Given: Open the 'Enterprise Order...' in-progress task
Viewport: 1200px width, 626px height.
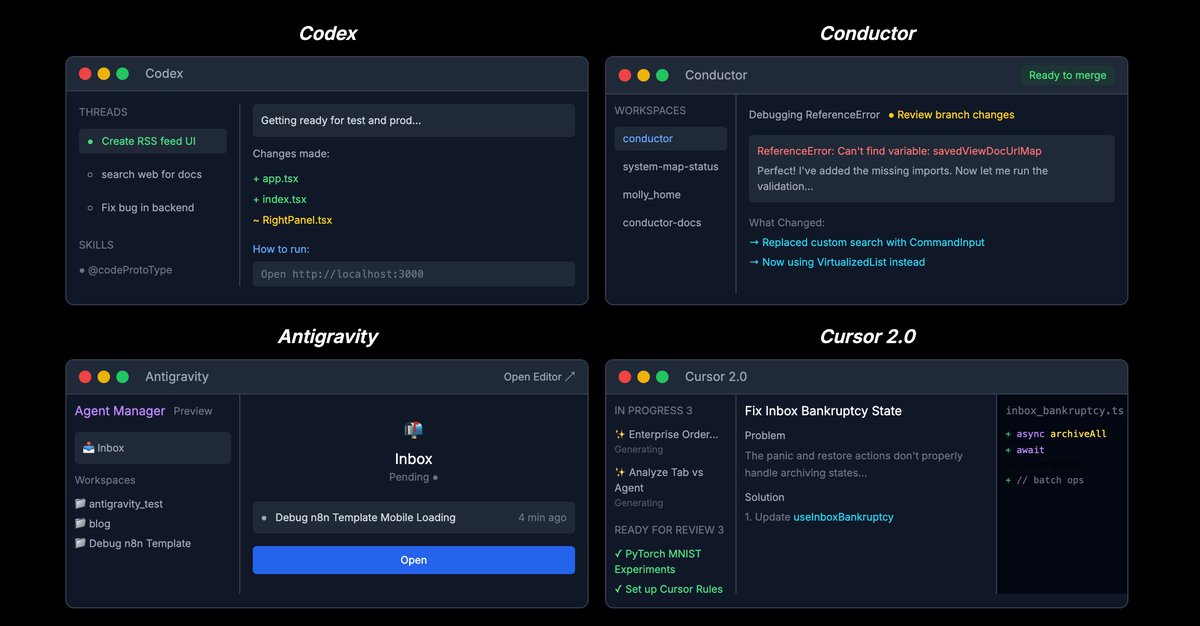Looking at the screenshot, I should coord(666,434).
